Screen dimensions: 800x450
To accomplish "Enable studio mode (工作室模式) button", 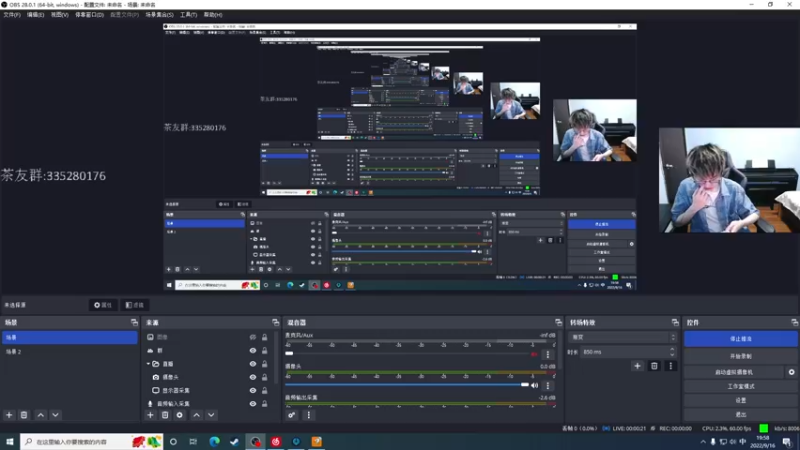I will tap(741, 386).
